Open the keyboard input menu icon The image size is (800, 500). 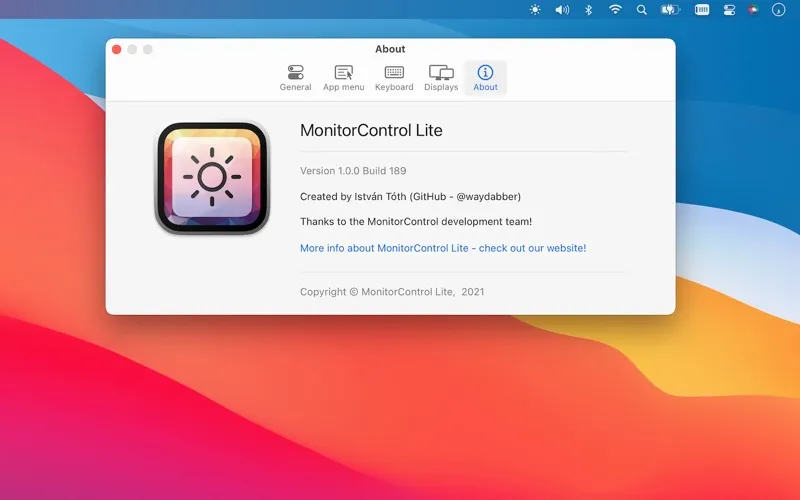702,10
